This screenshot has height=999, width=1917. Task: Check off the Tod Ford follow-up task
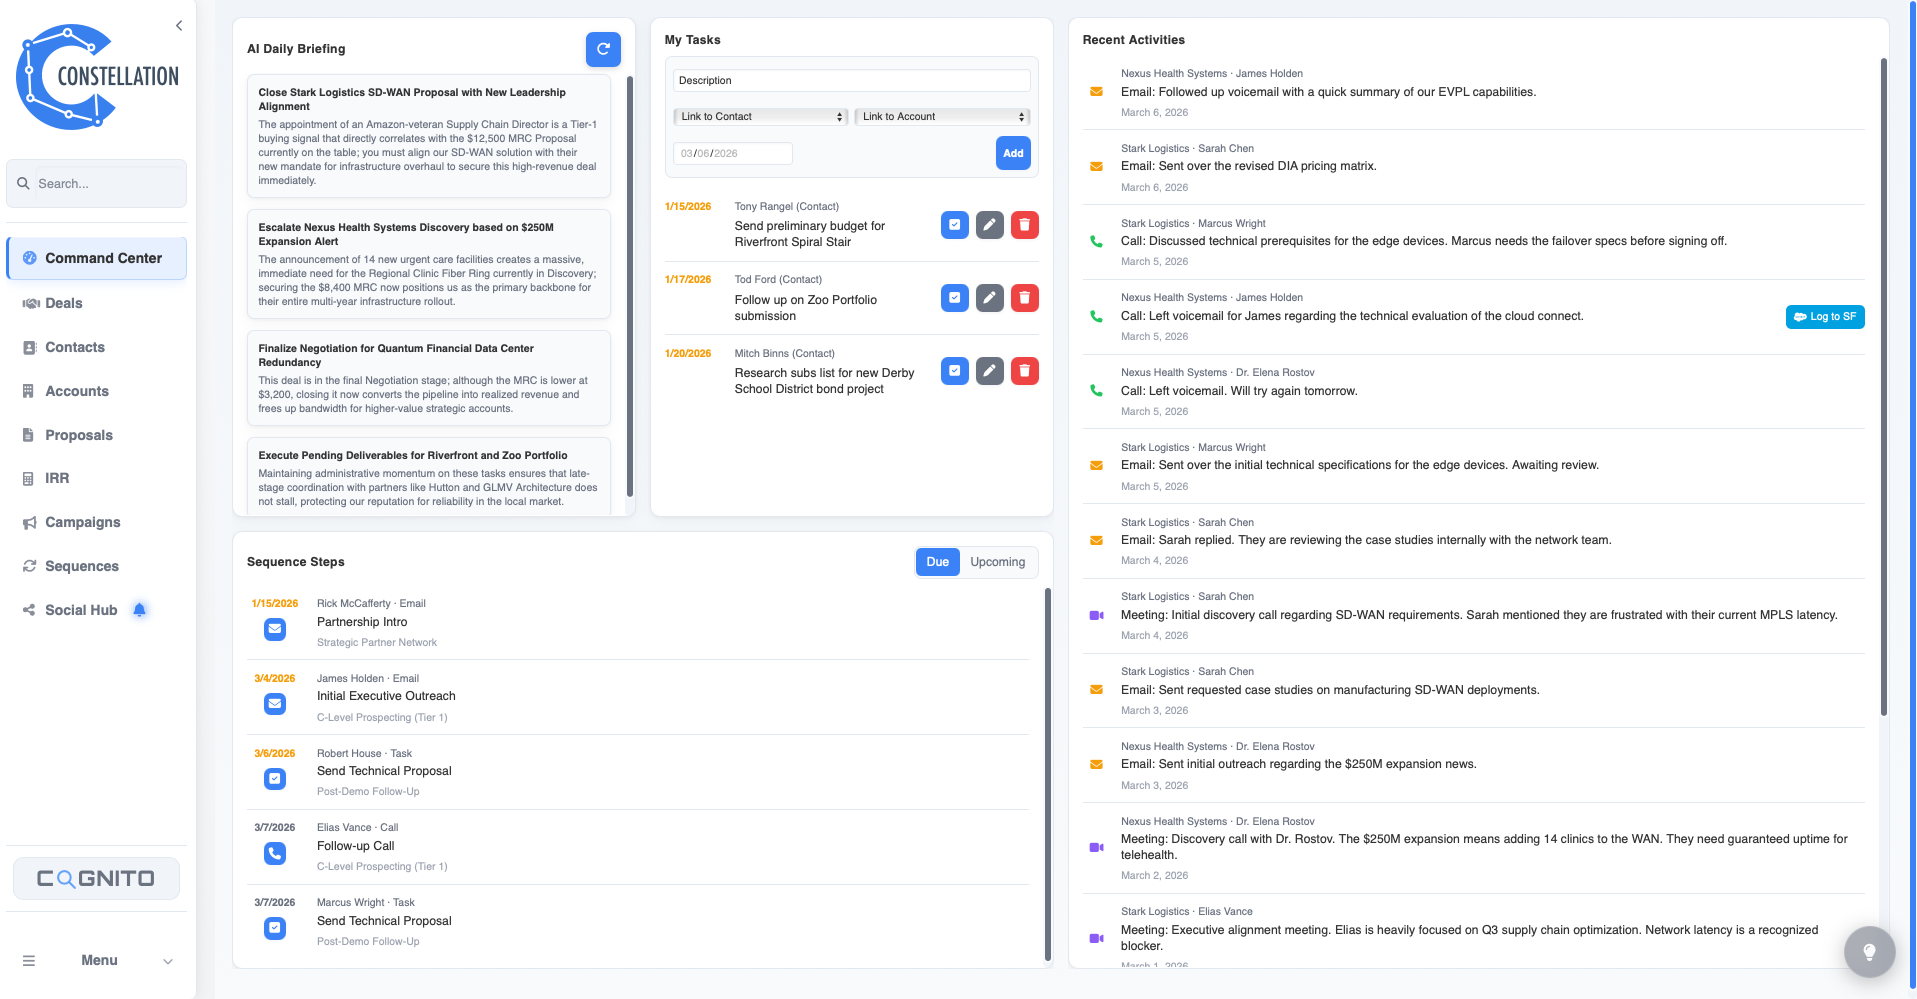click(954, 297)
